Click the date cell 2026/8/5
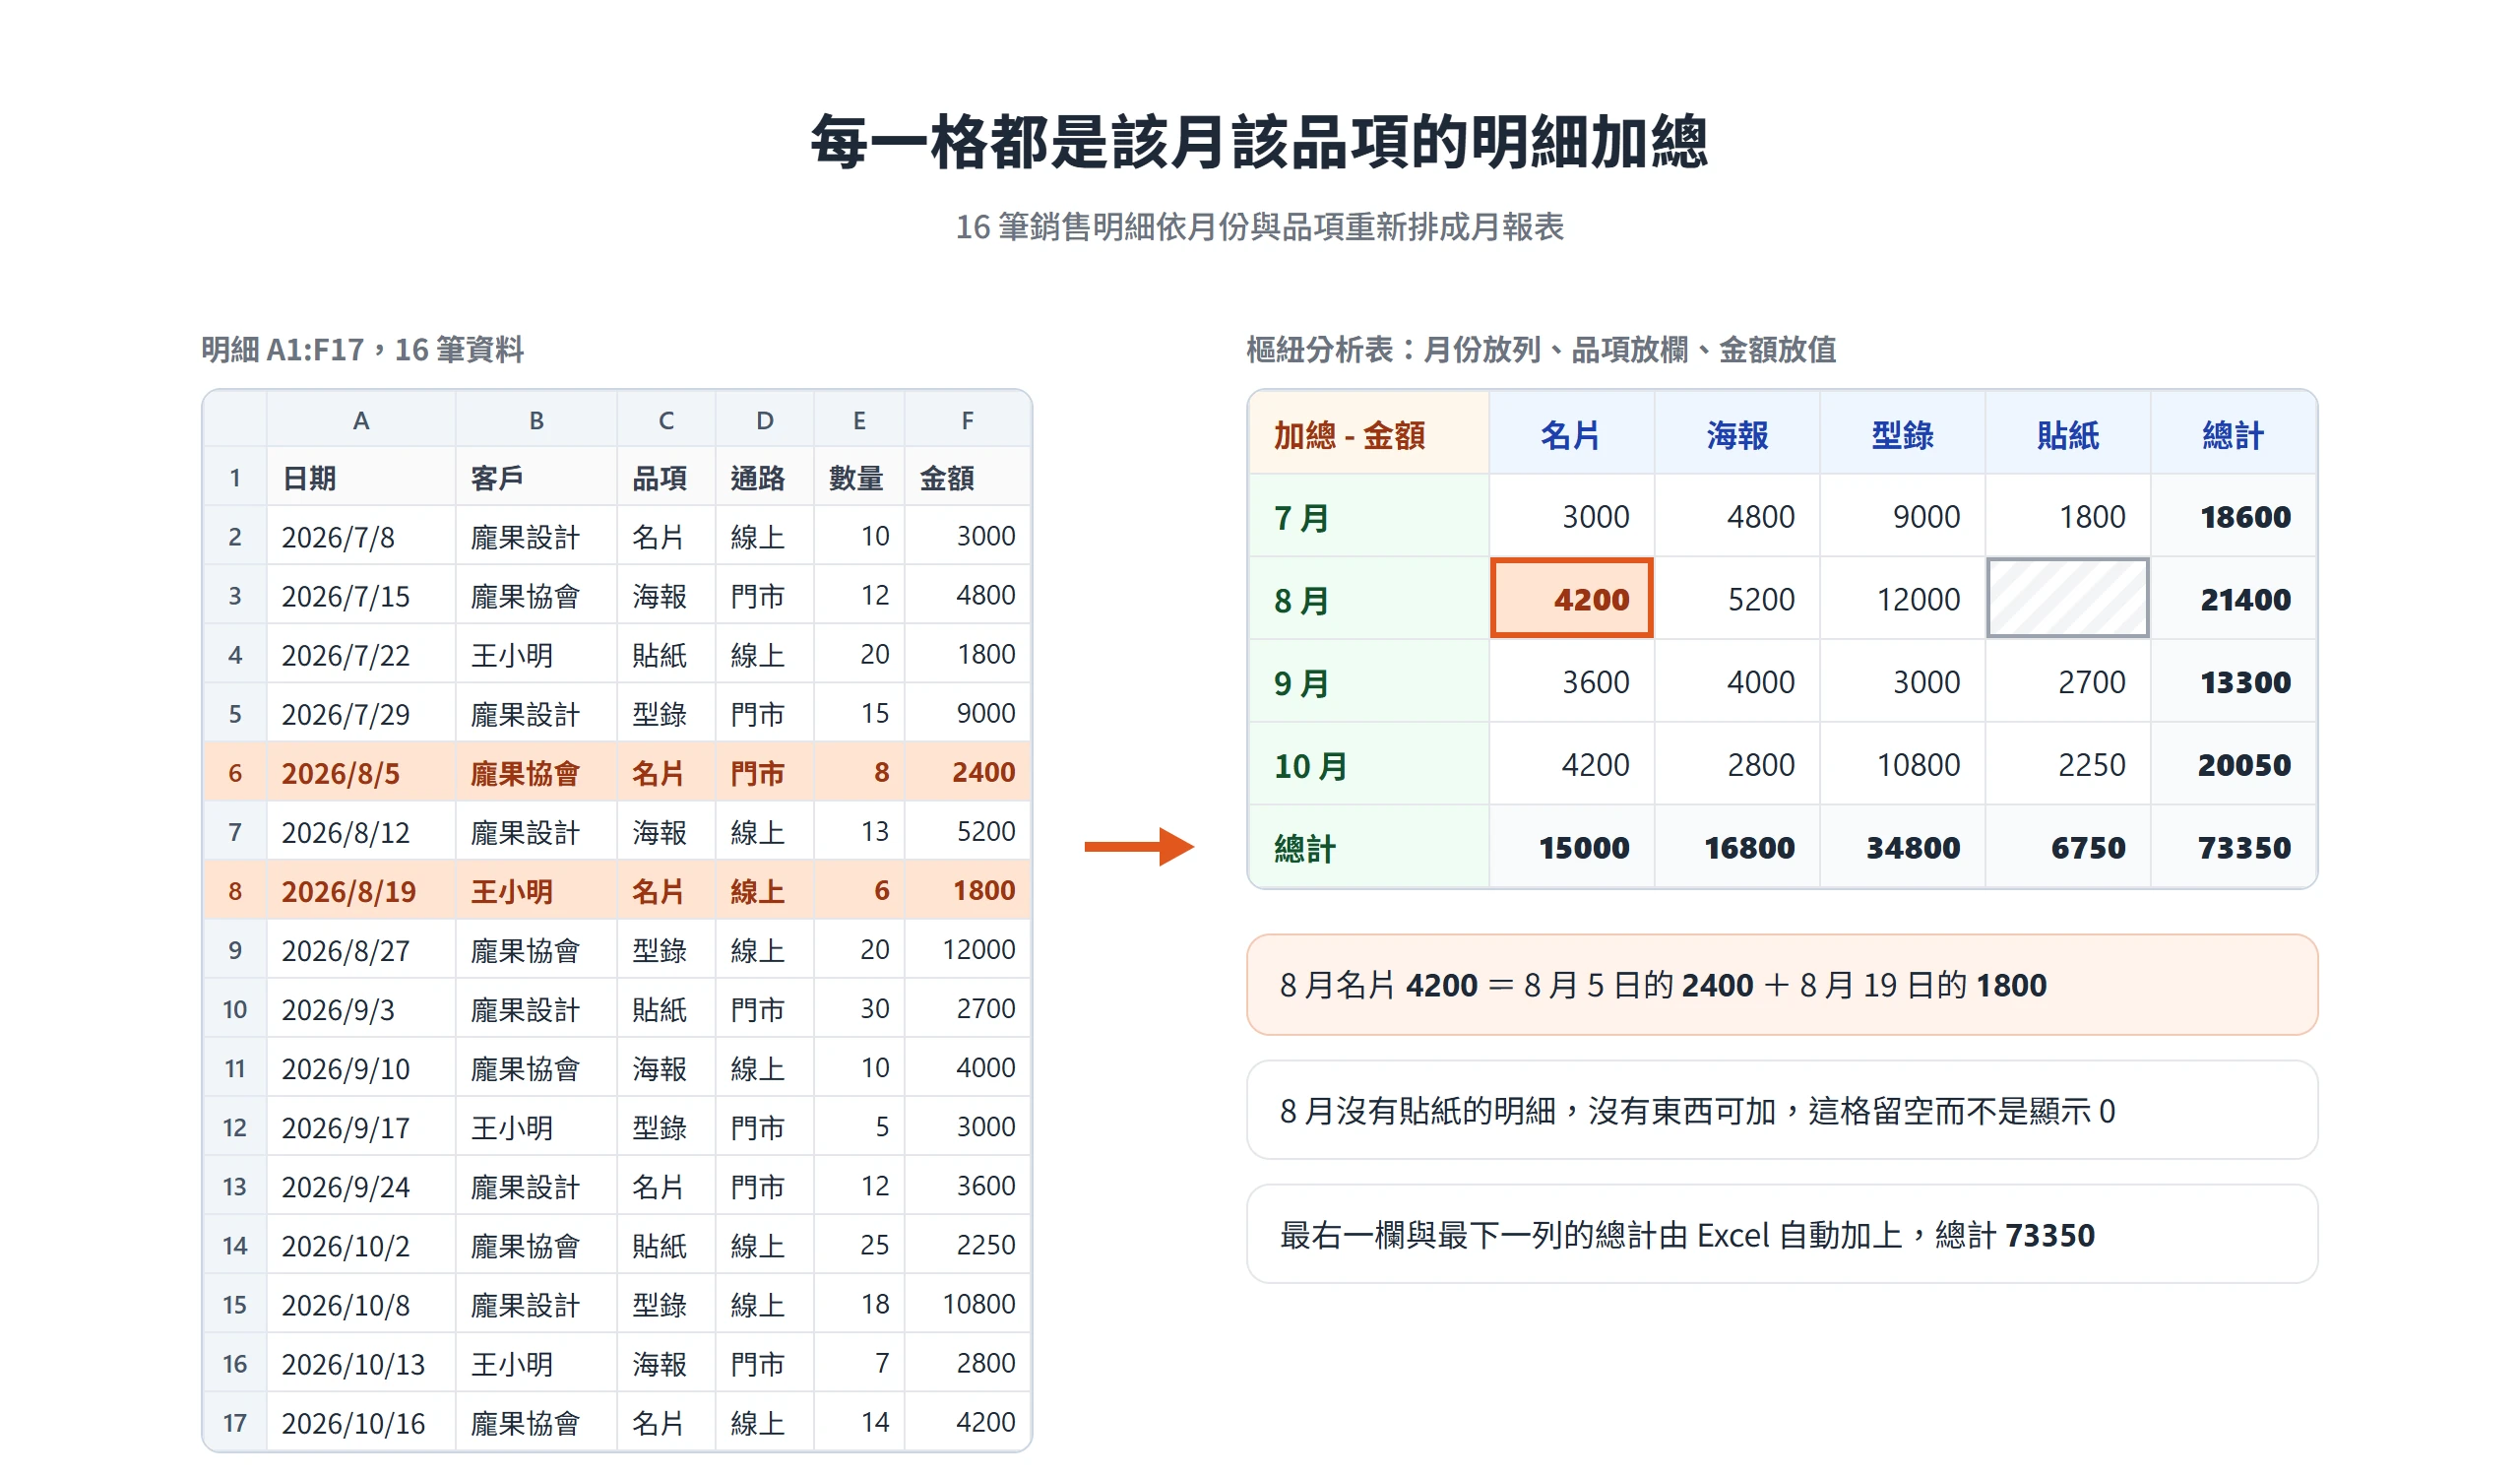Viewport: 2520px width, 1477px height. point(361,772)
